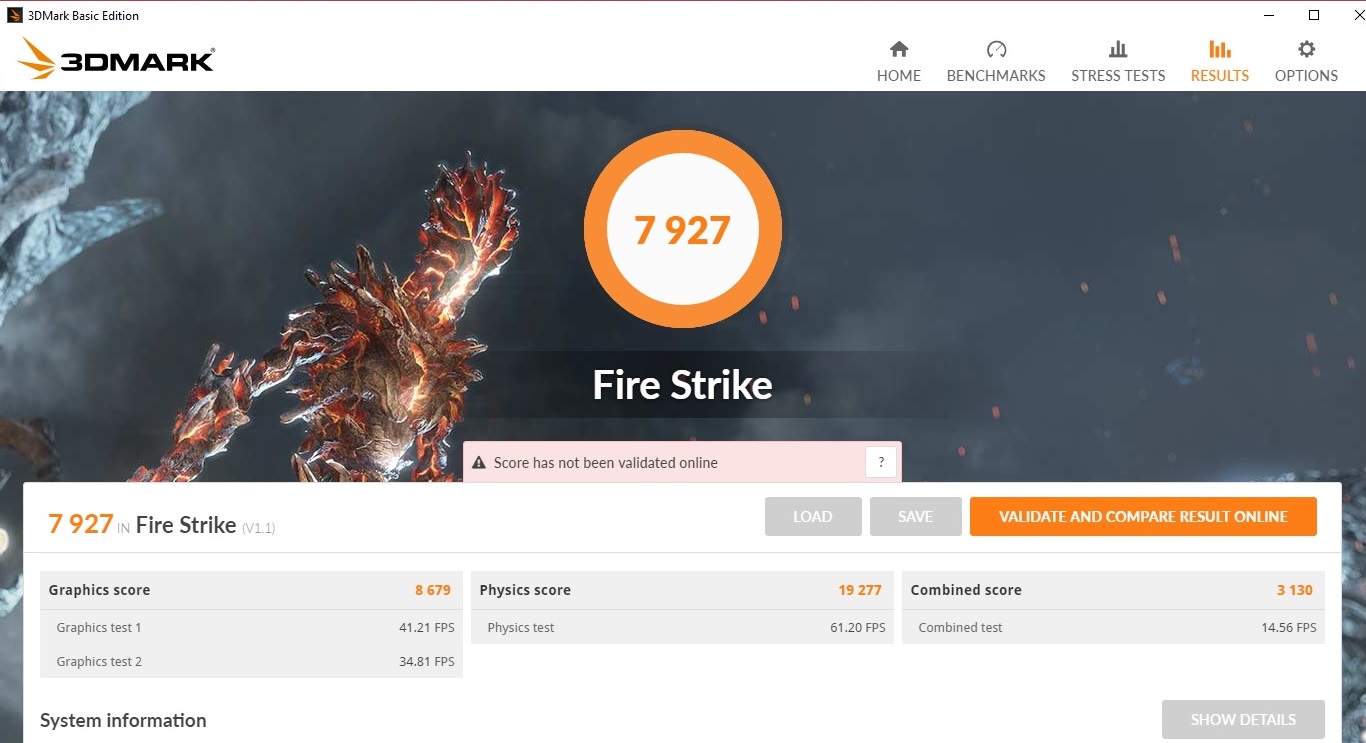Click the LOAD button
Screen dimensions: 1366x743
click(x=813, y=517)
